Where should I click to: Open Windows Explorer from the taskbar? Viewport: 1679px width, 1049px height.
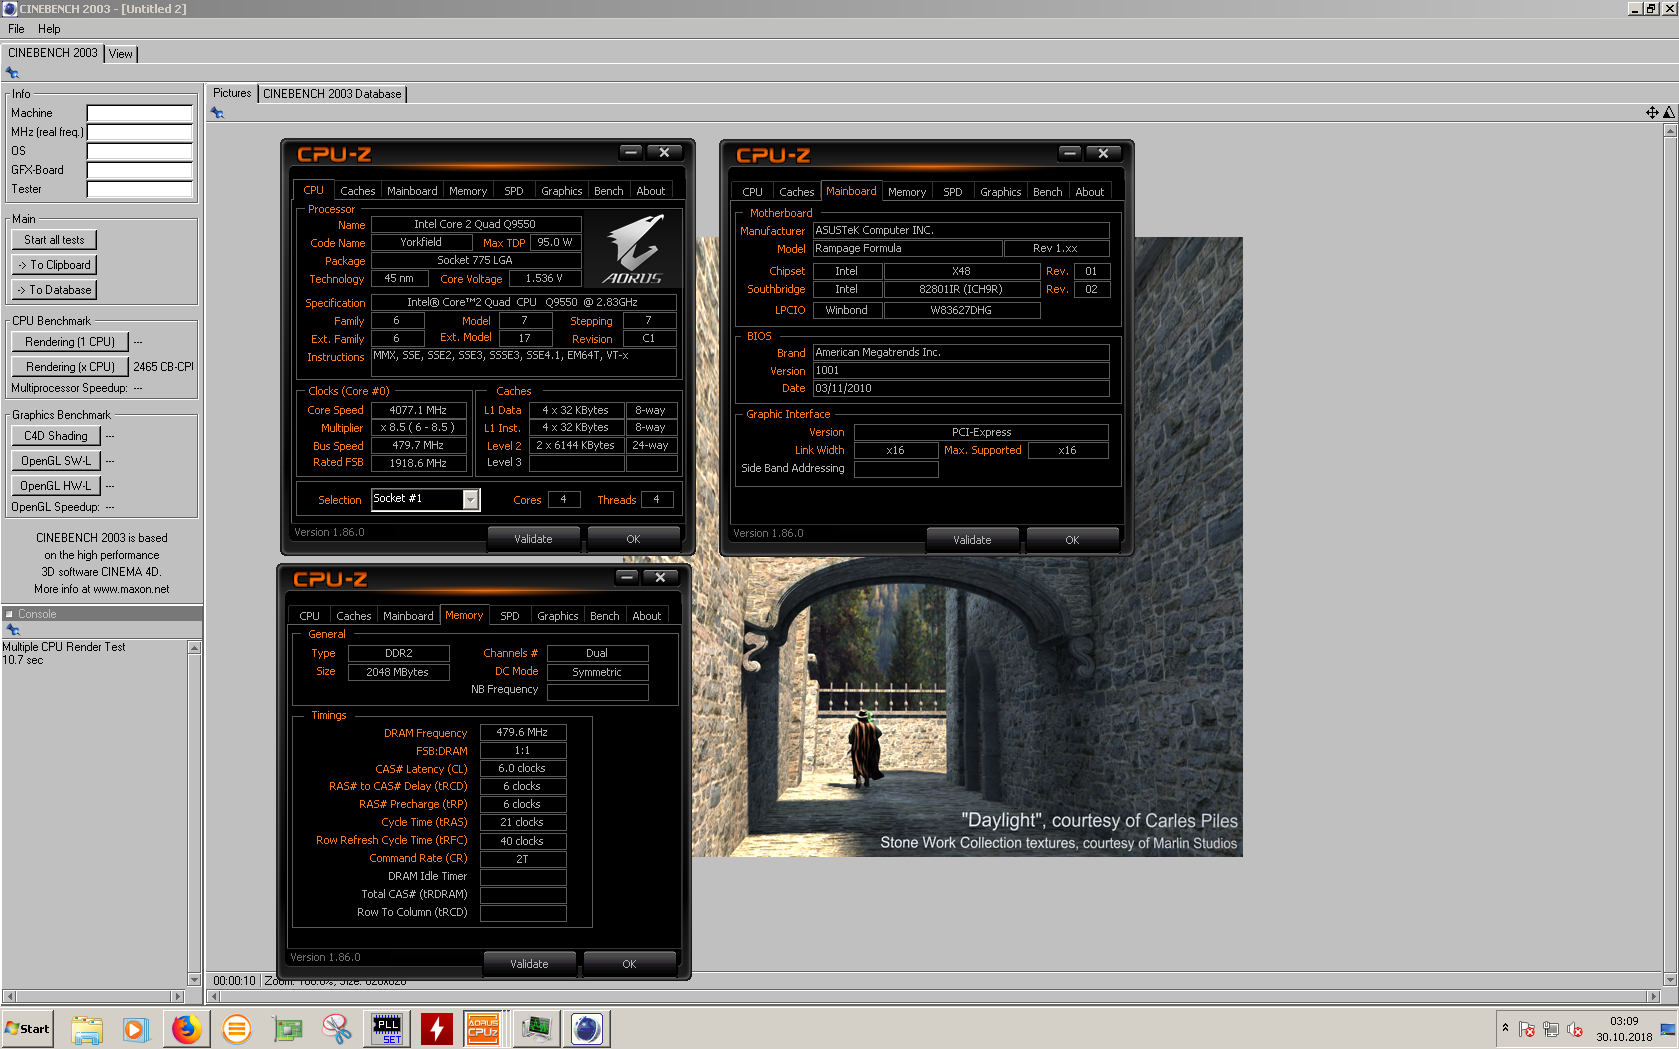click(87, 1029)
